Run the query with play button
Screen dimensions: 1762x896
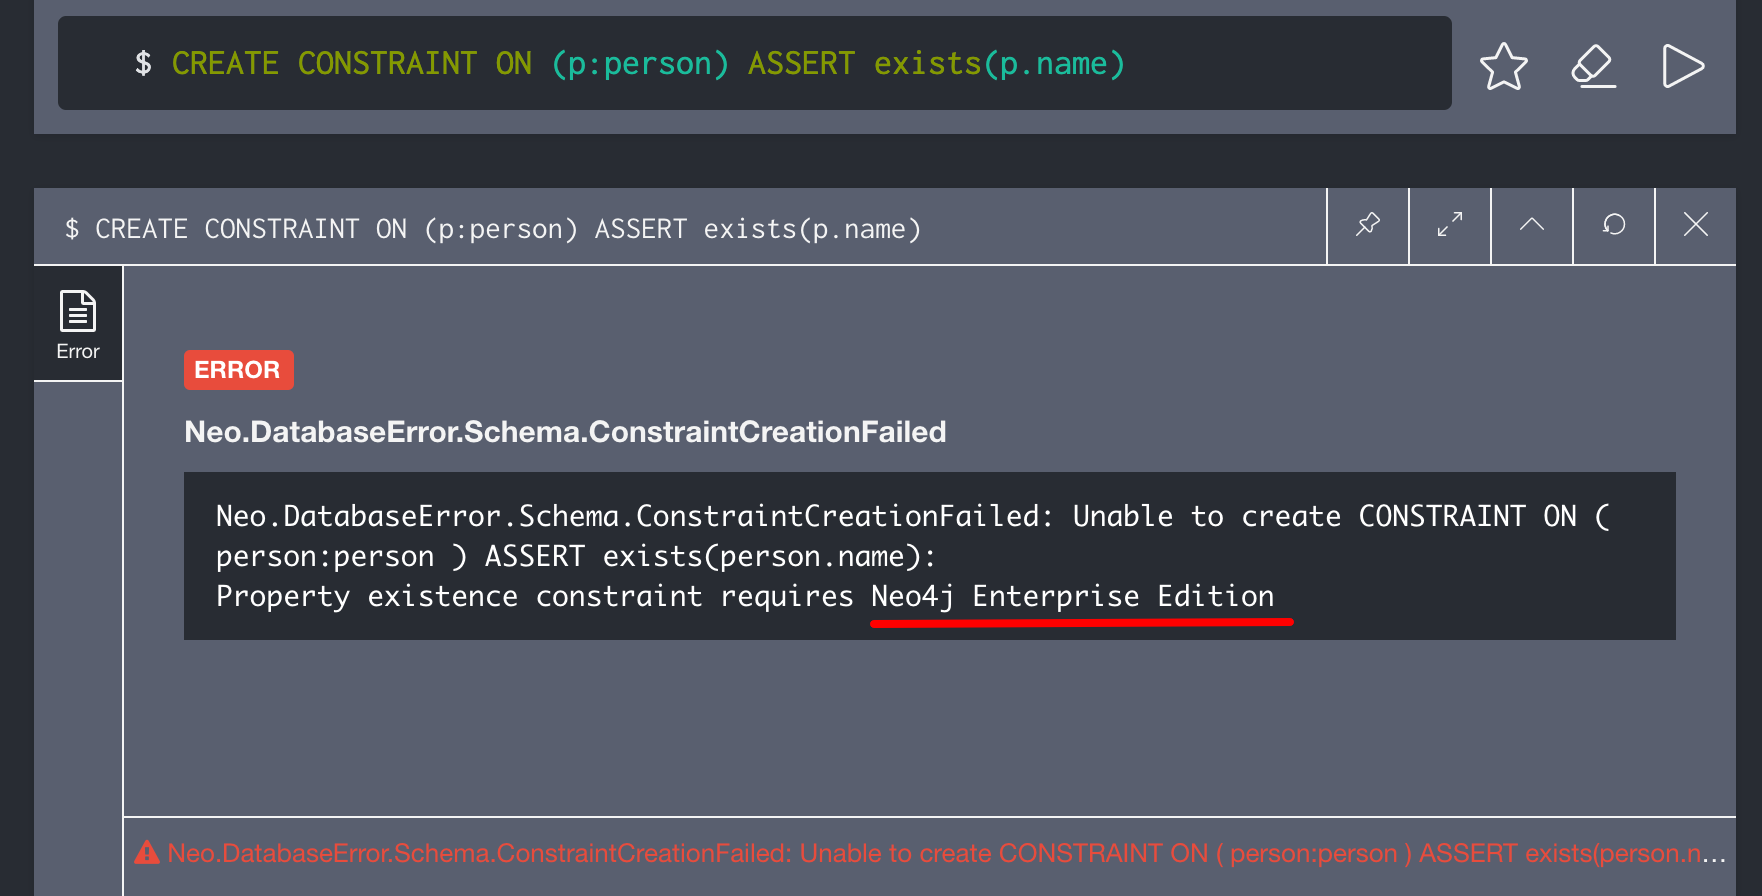[1683, 66]
